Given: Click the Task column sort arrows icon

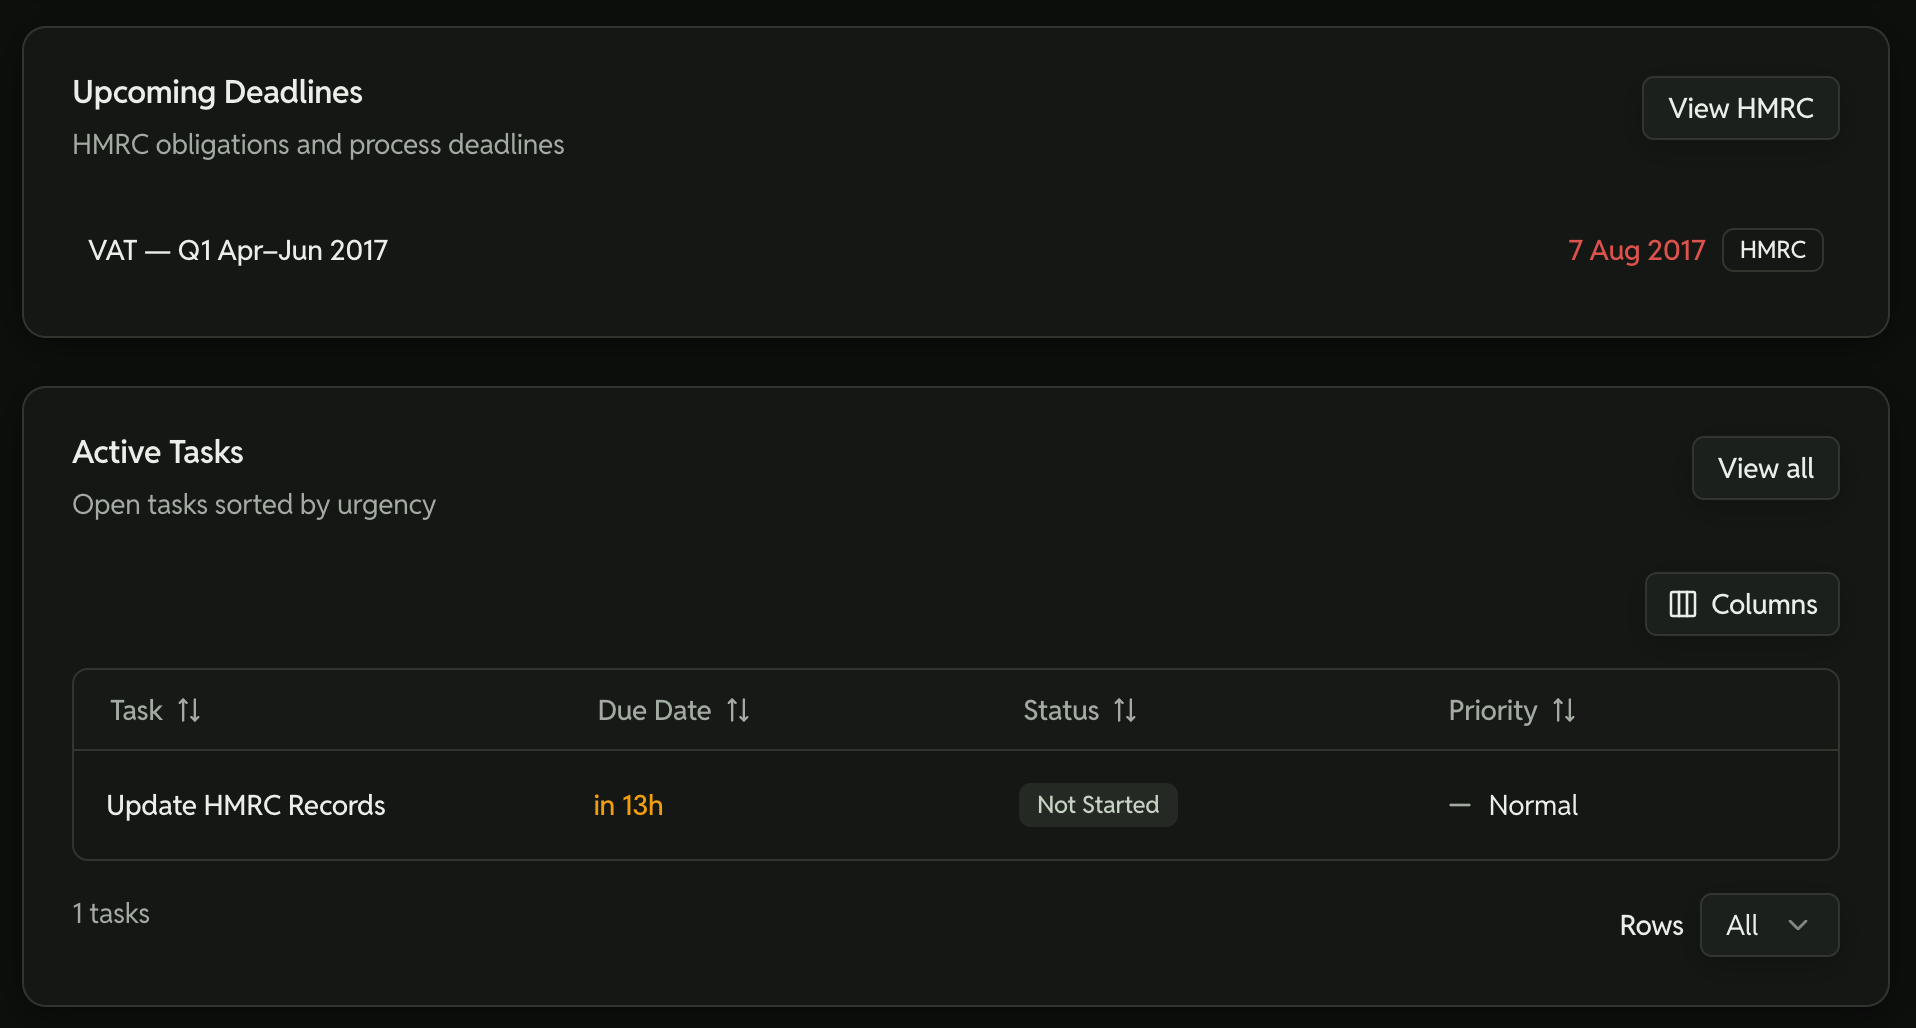Looking at the screenshot, I should (x=189, y=711).
